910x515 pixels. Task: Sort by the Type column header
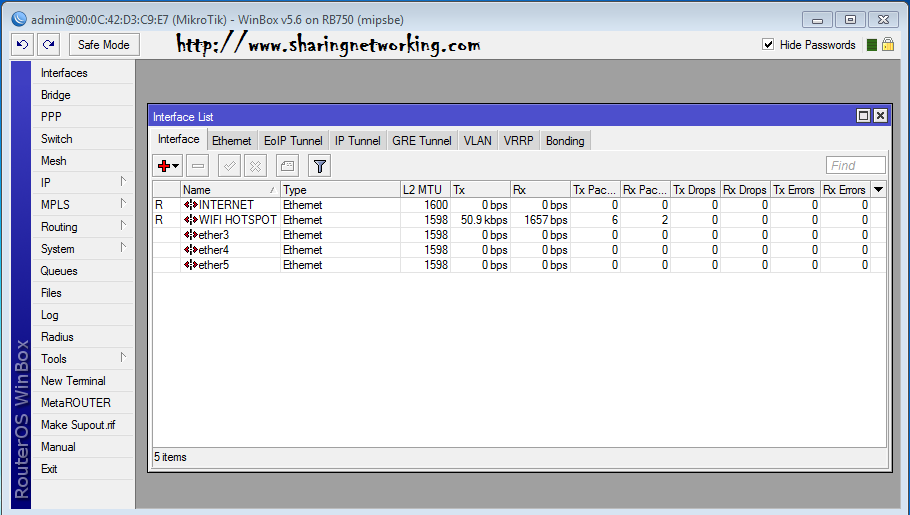(x=340, y=190)
